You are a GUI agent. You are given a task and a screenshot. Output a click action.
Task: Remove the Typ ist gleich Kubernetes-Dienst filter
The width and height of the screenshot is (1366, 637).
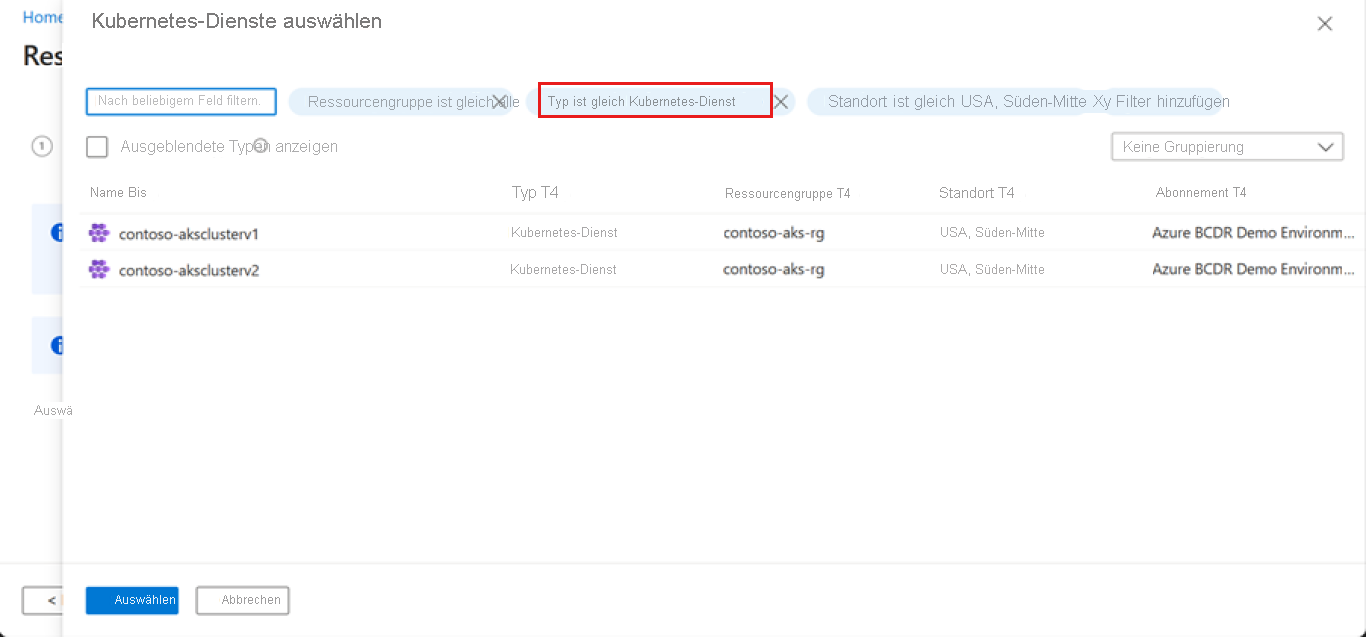(x=781, y=101)
